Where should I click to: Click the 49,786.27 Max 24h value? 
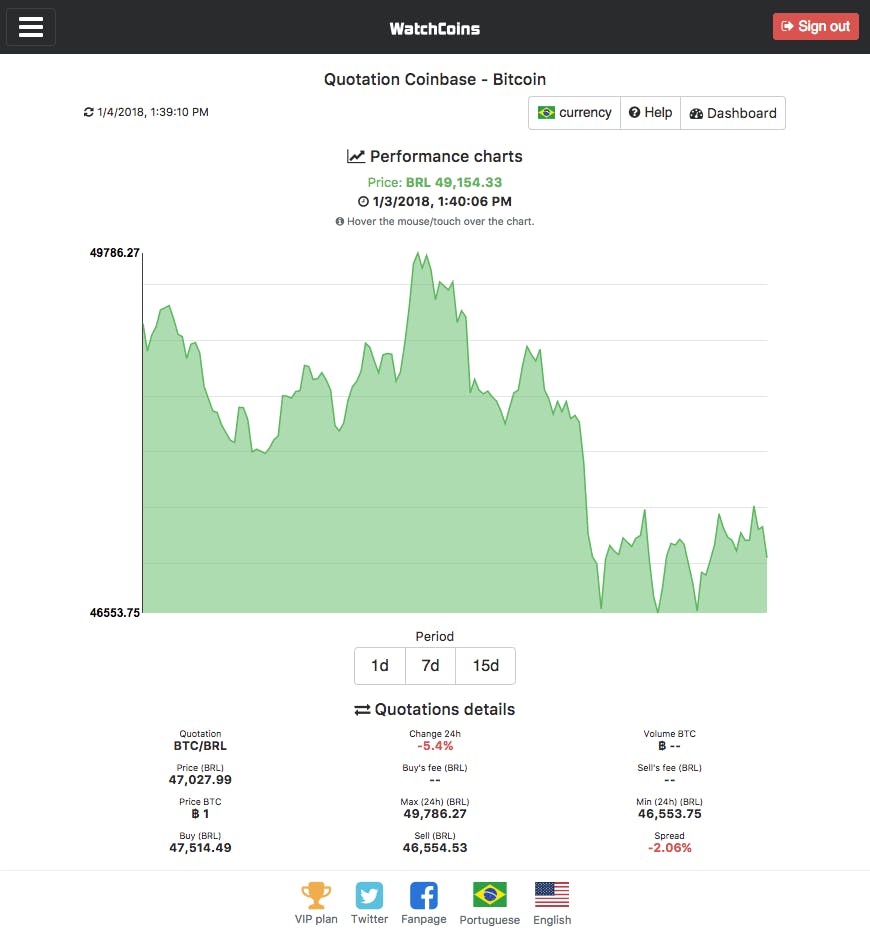(435, 814)
